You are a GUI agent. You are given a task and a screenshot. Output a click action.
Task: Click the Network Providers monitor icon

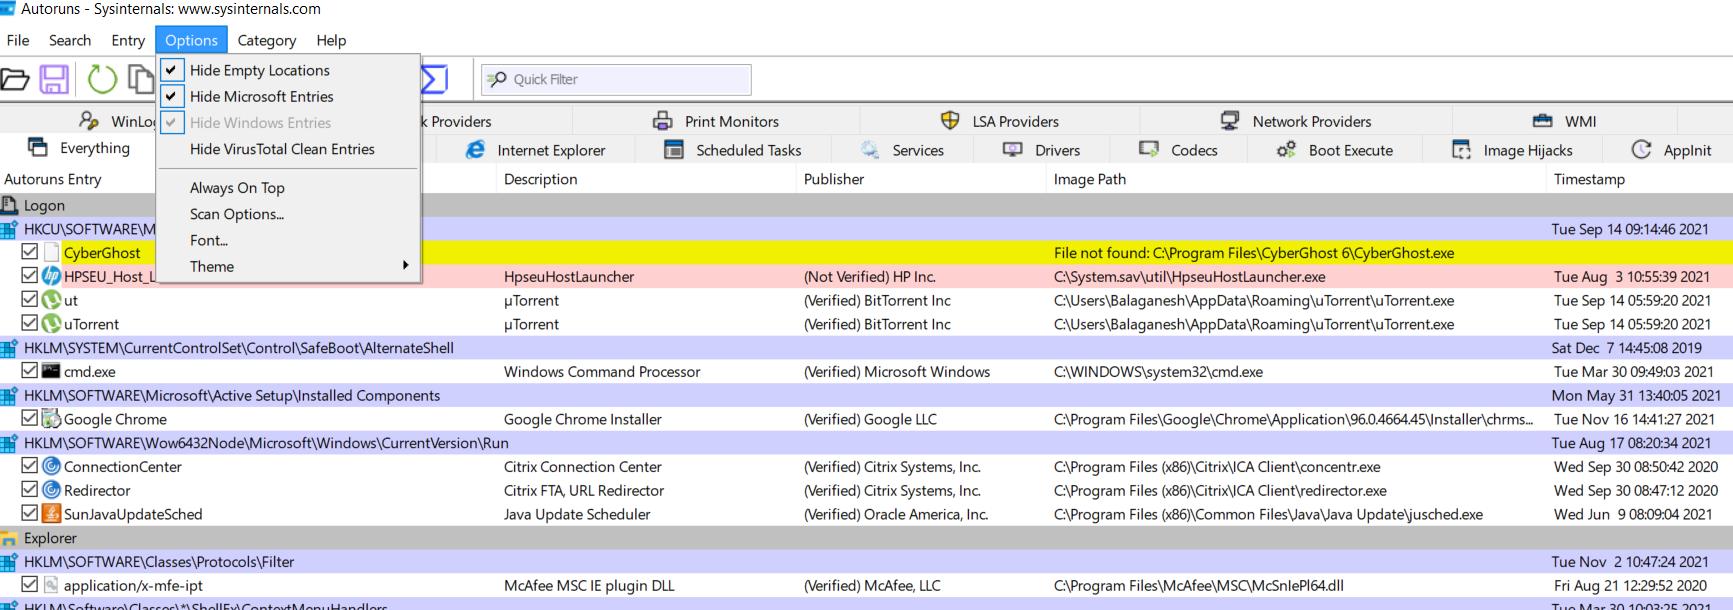[x=1230, y=121]
